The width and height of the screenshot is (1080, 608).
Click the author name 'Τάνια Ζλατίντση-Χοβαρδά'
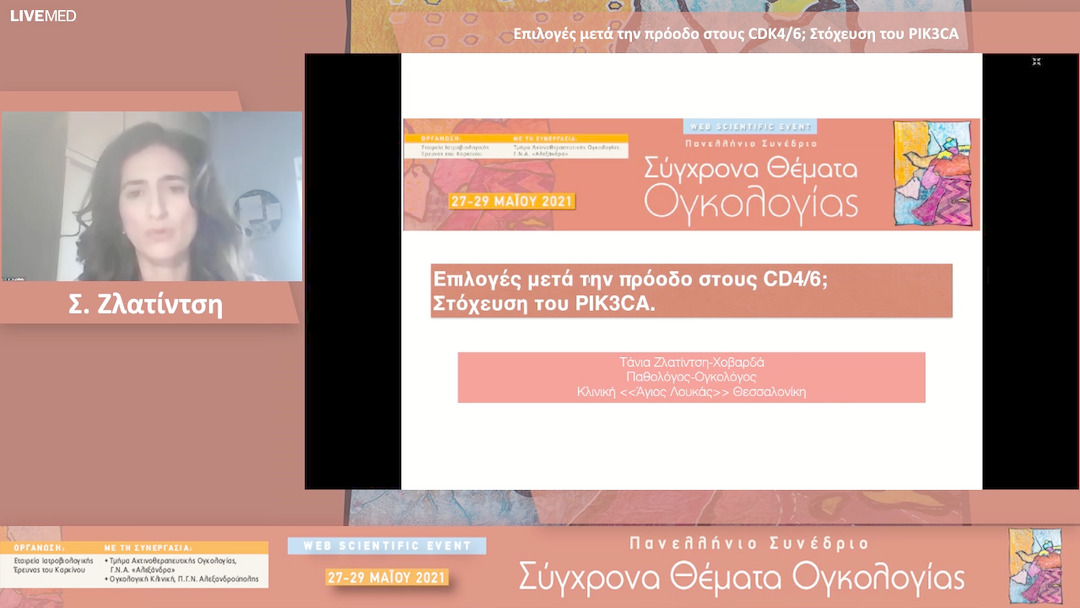(692, 362)
